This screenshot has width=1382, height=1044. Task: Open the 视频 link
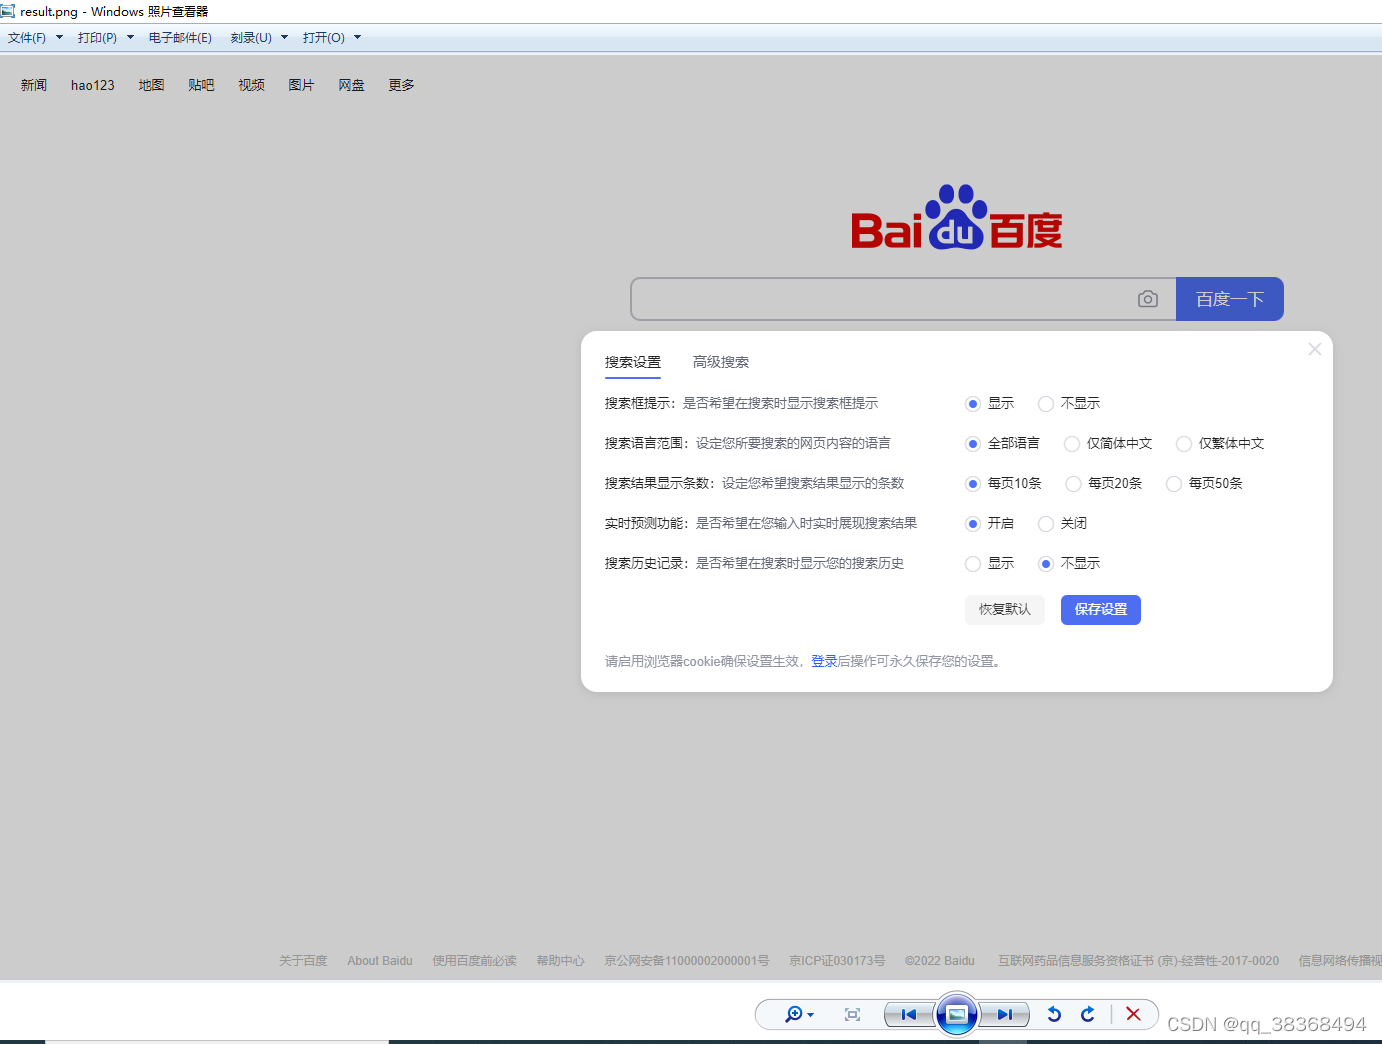(251, 85)
